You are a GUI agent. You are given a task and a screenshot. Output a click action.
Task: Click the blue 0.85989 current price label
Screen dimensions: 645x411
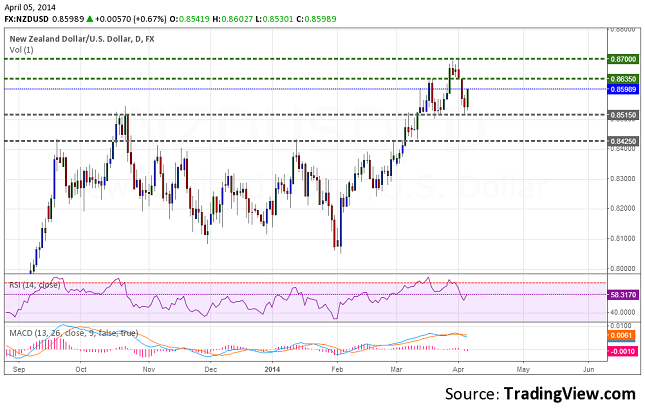623,89
